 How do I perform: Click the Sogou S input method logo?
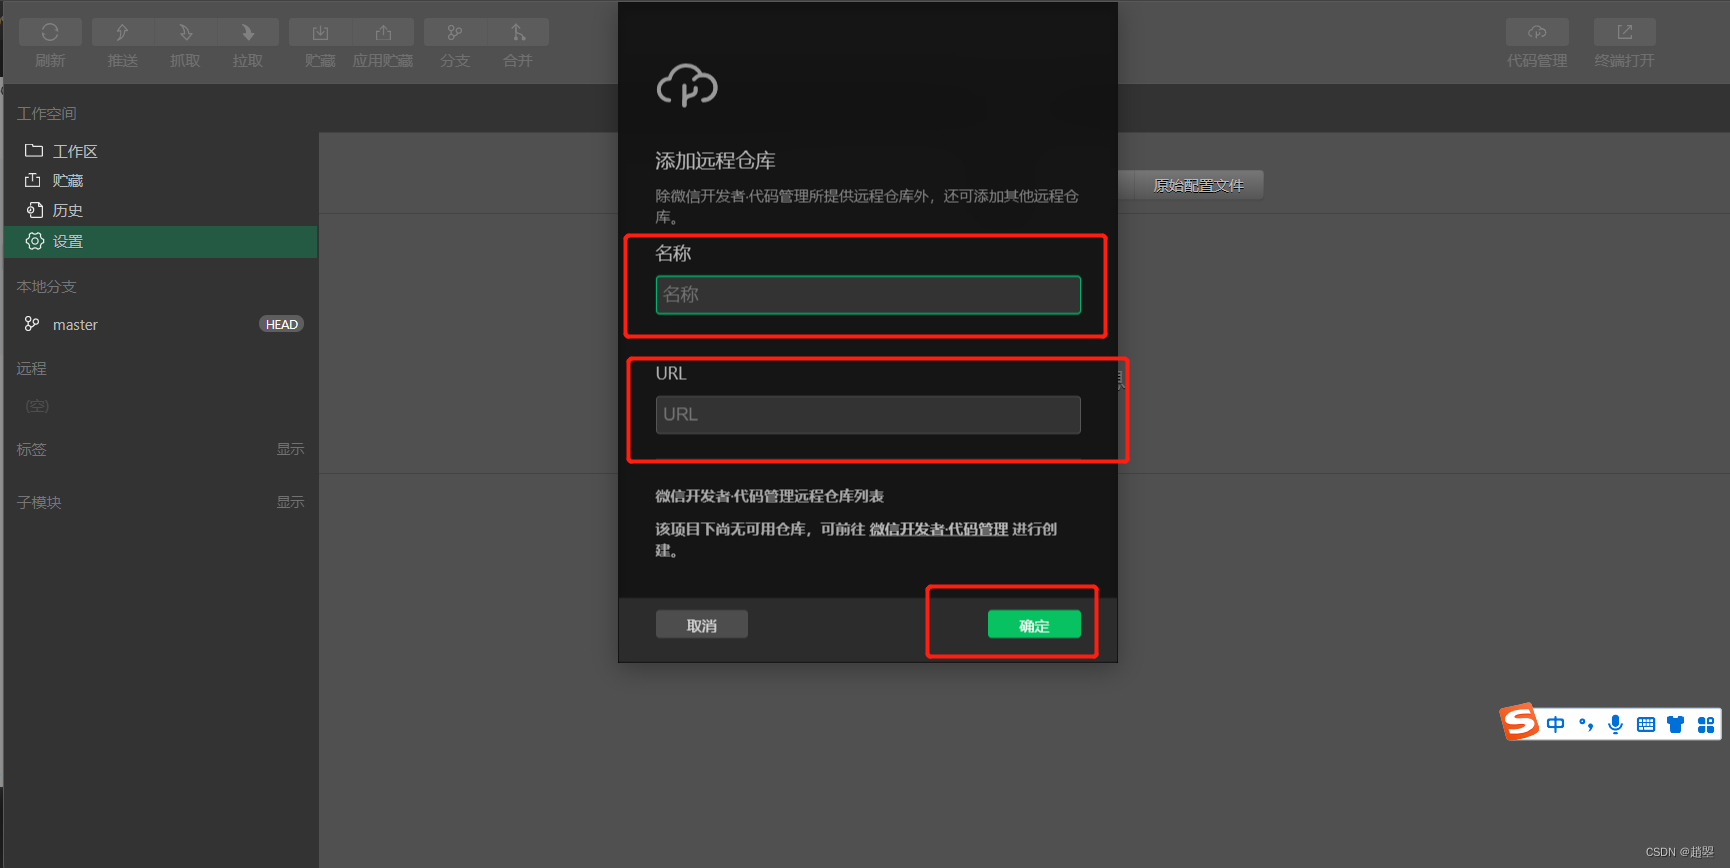[x=1519, y=721]
